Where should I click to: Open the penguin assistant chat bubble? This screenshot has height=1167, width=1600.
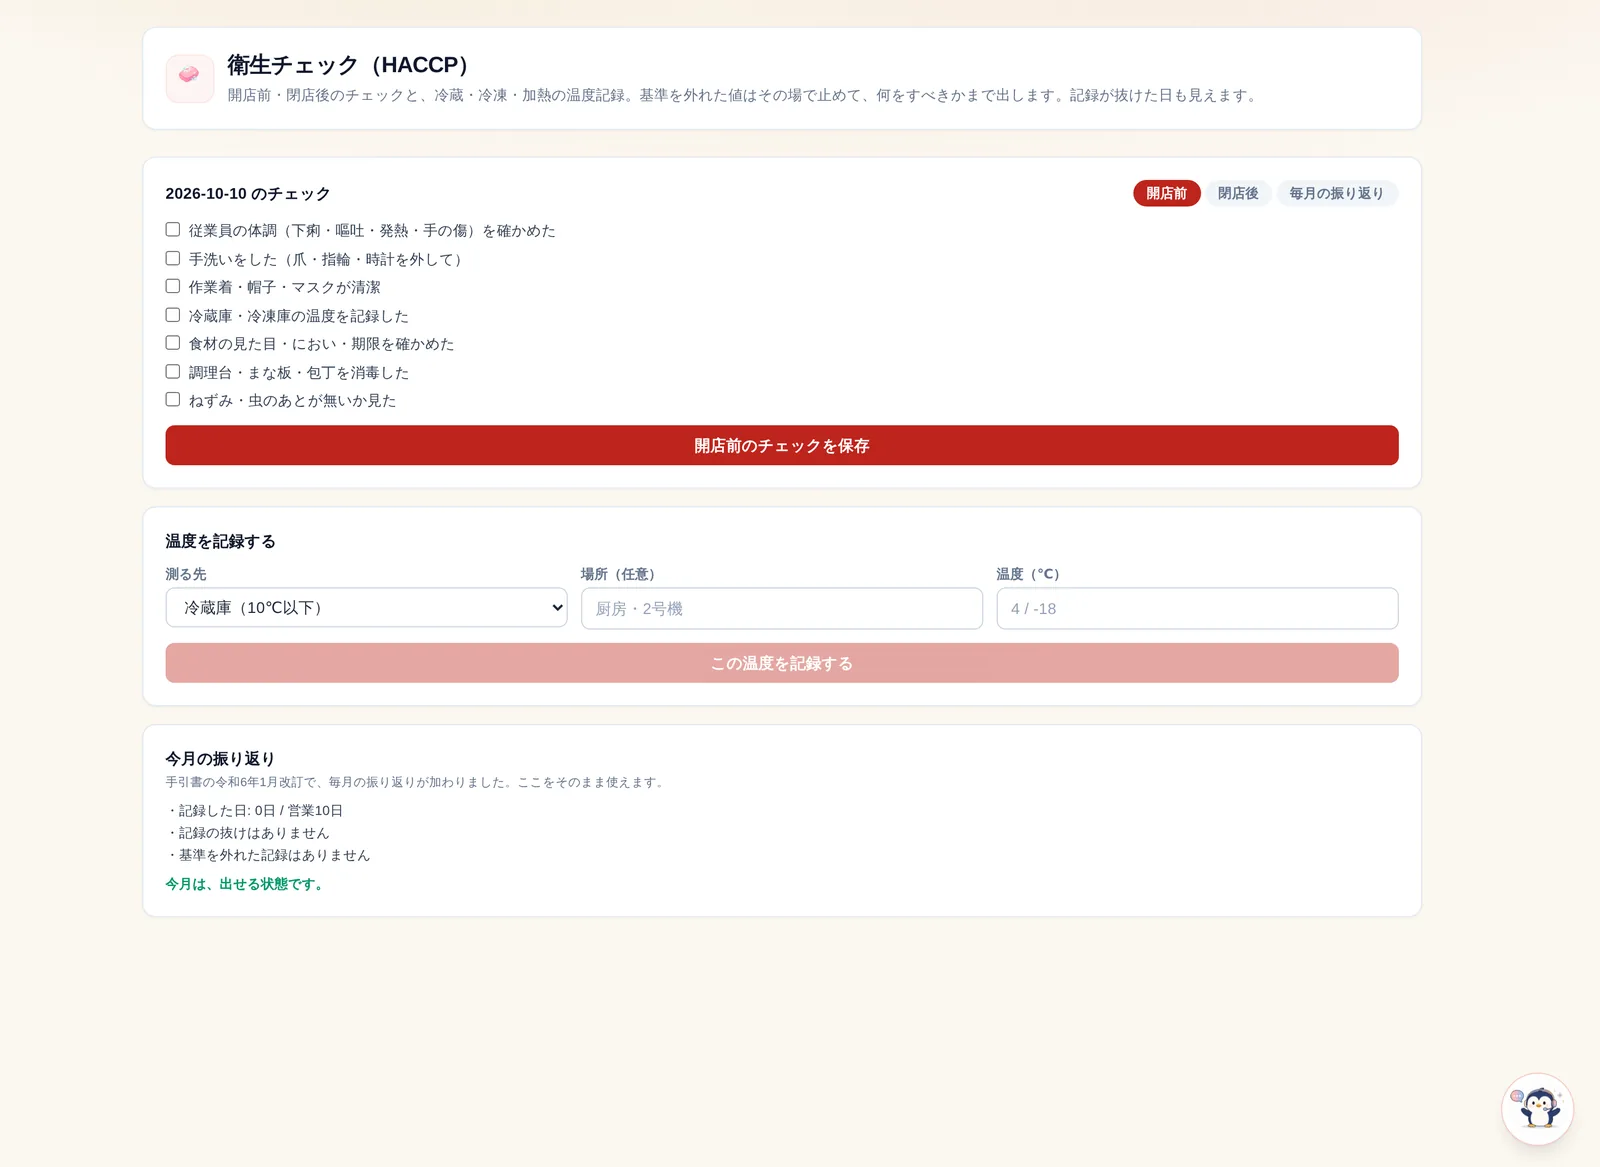(x=1537, y=1109)
